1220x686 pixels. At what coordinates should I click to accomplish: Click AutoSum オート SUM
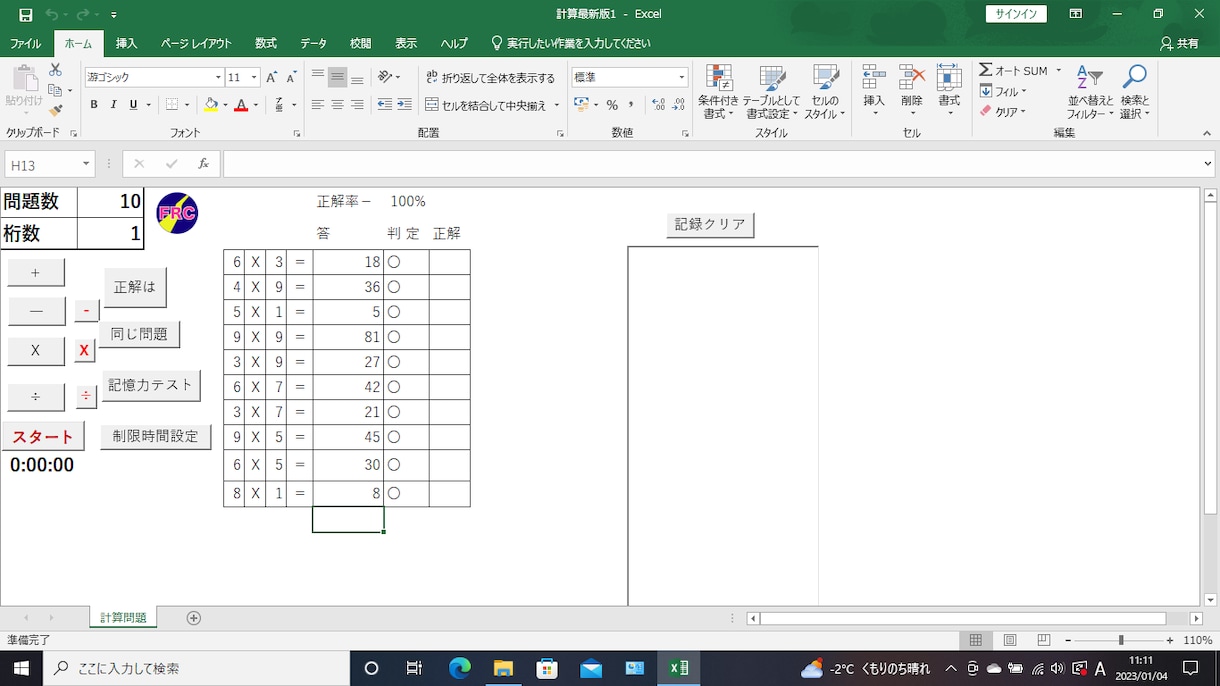[x=1013, y=71]
